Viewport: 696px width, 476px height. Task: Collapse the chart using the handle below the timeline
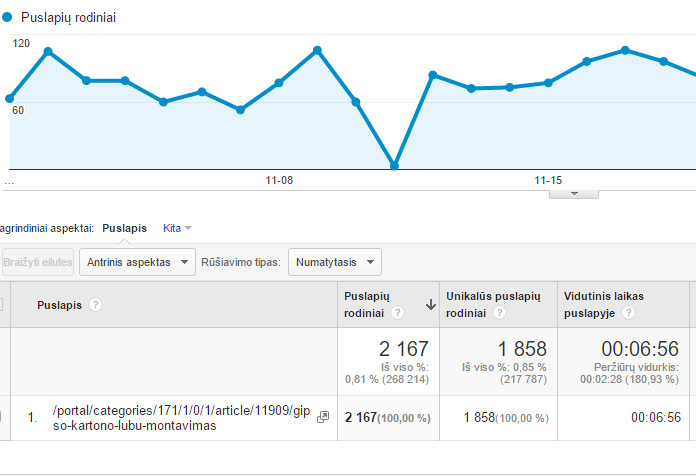point(574,194)
